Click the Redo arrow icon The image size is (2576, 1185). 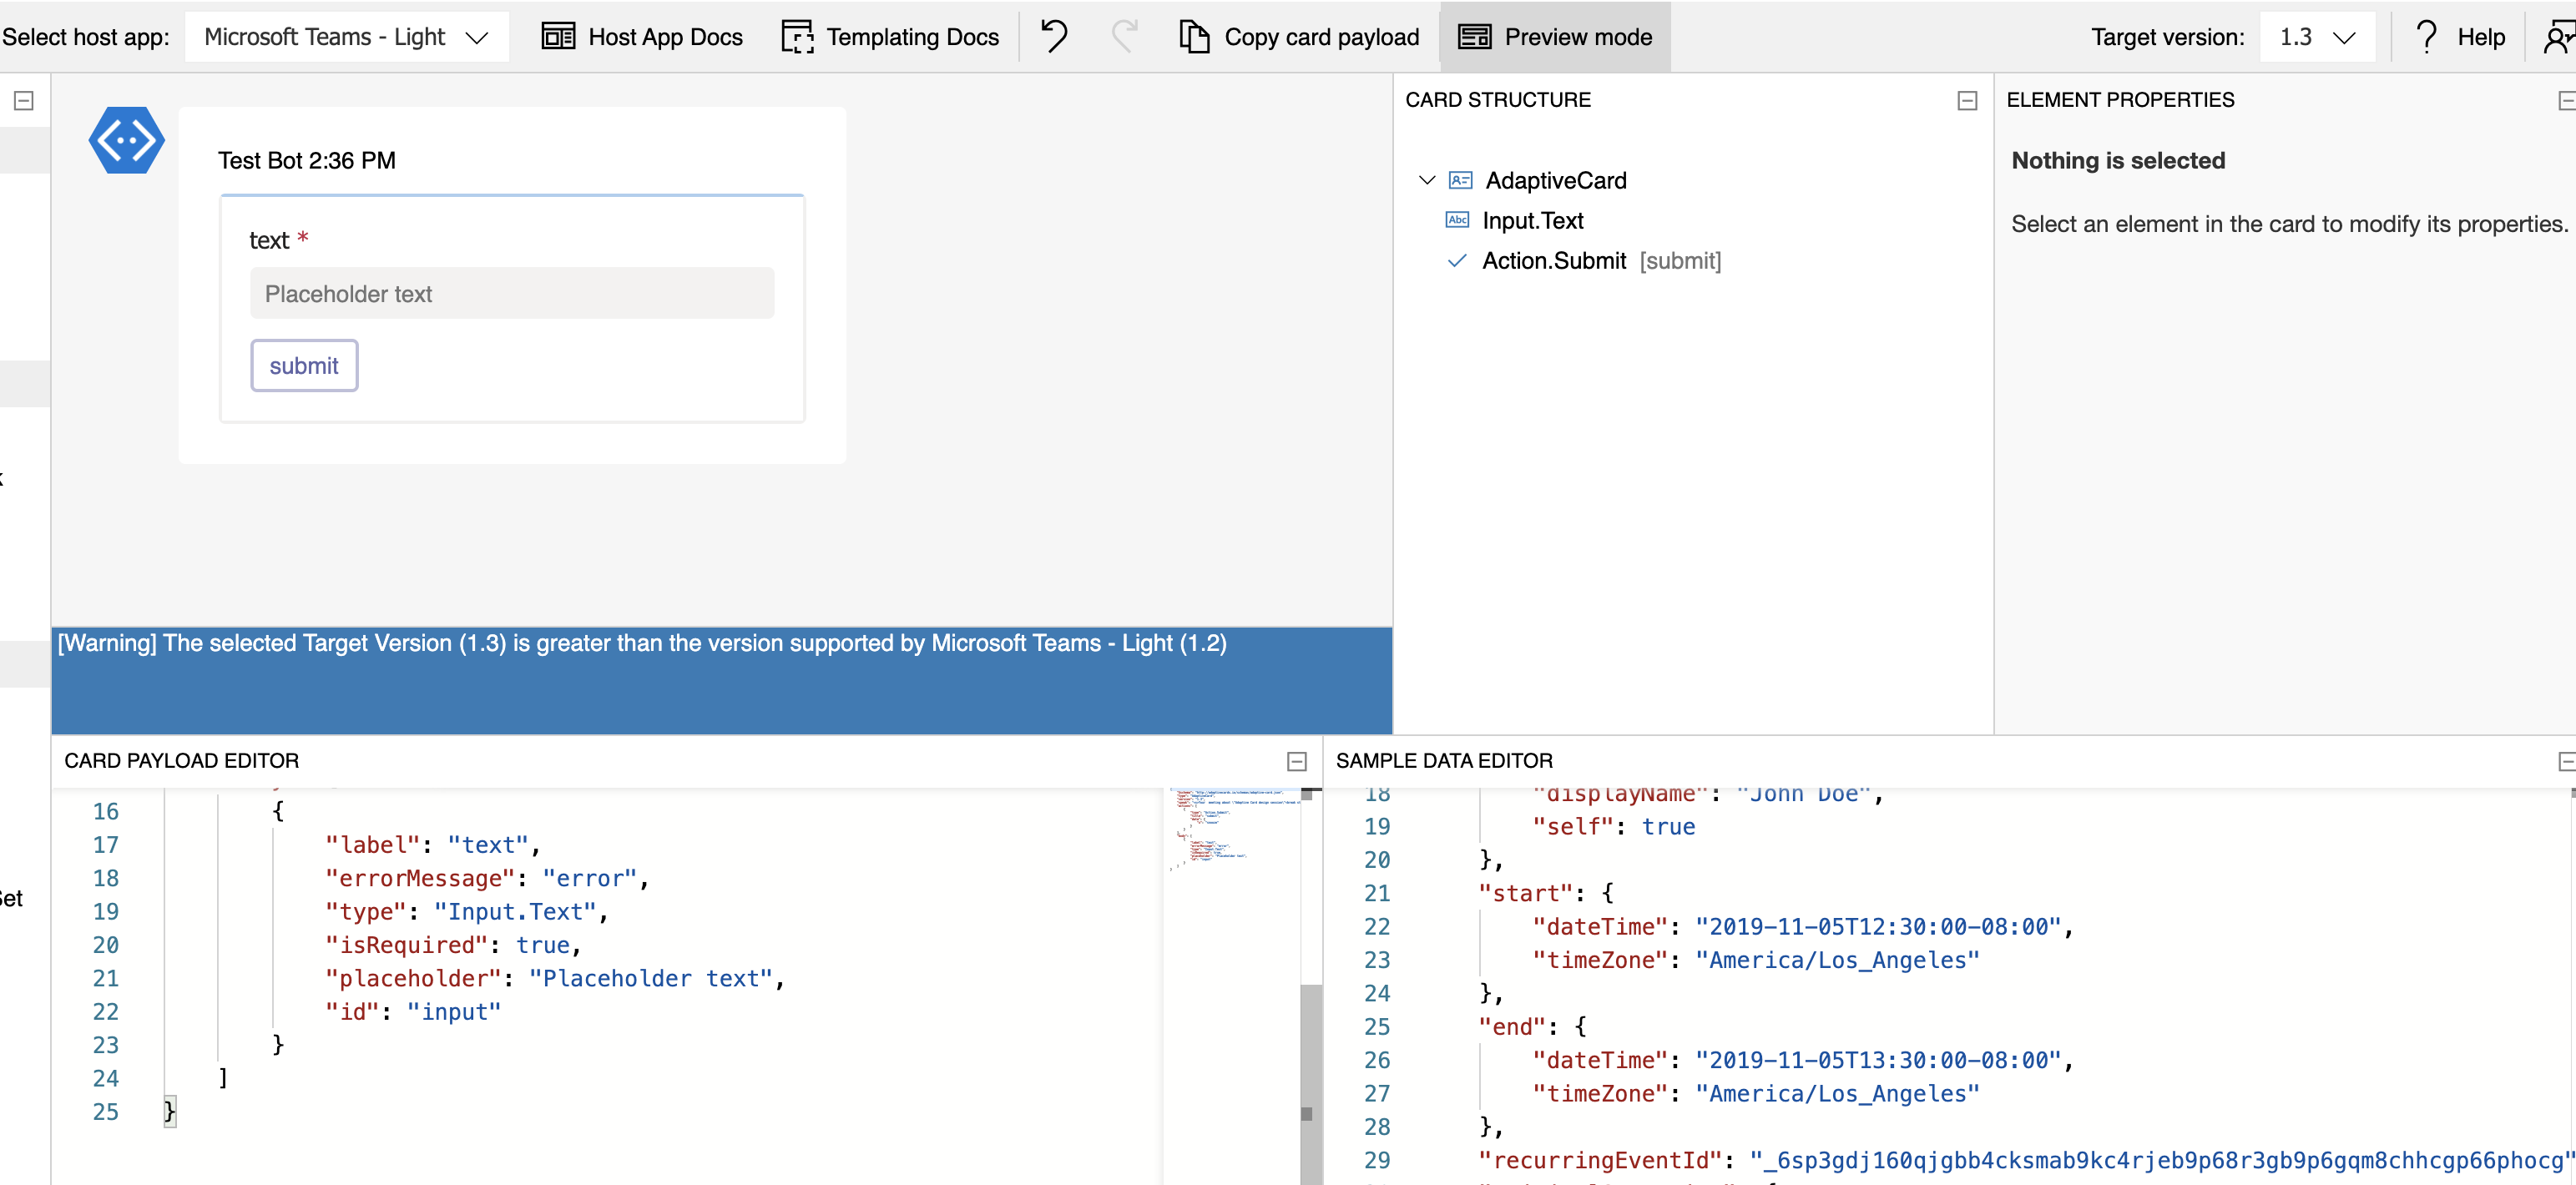(1125, 36)
